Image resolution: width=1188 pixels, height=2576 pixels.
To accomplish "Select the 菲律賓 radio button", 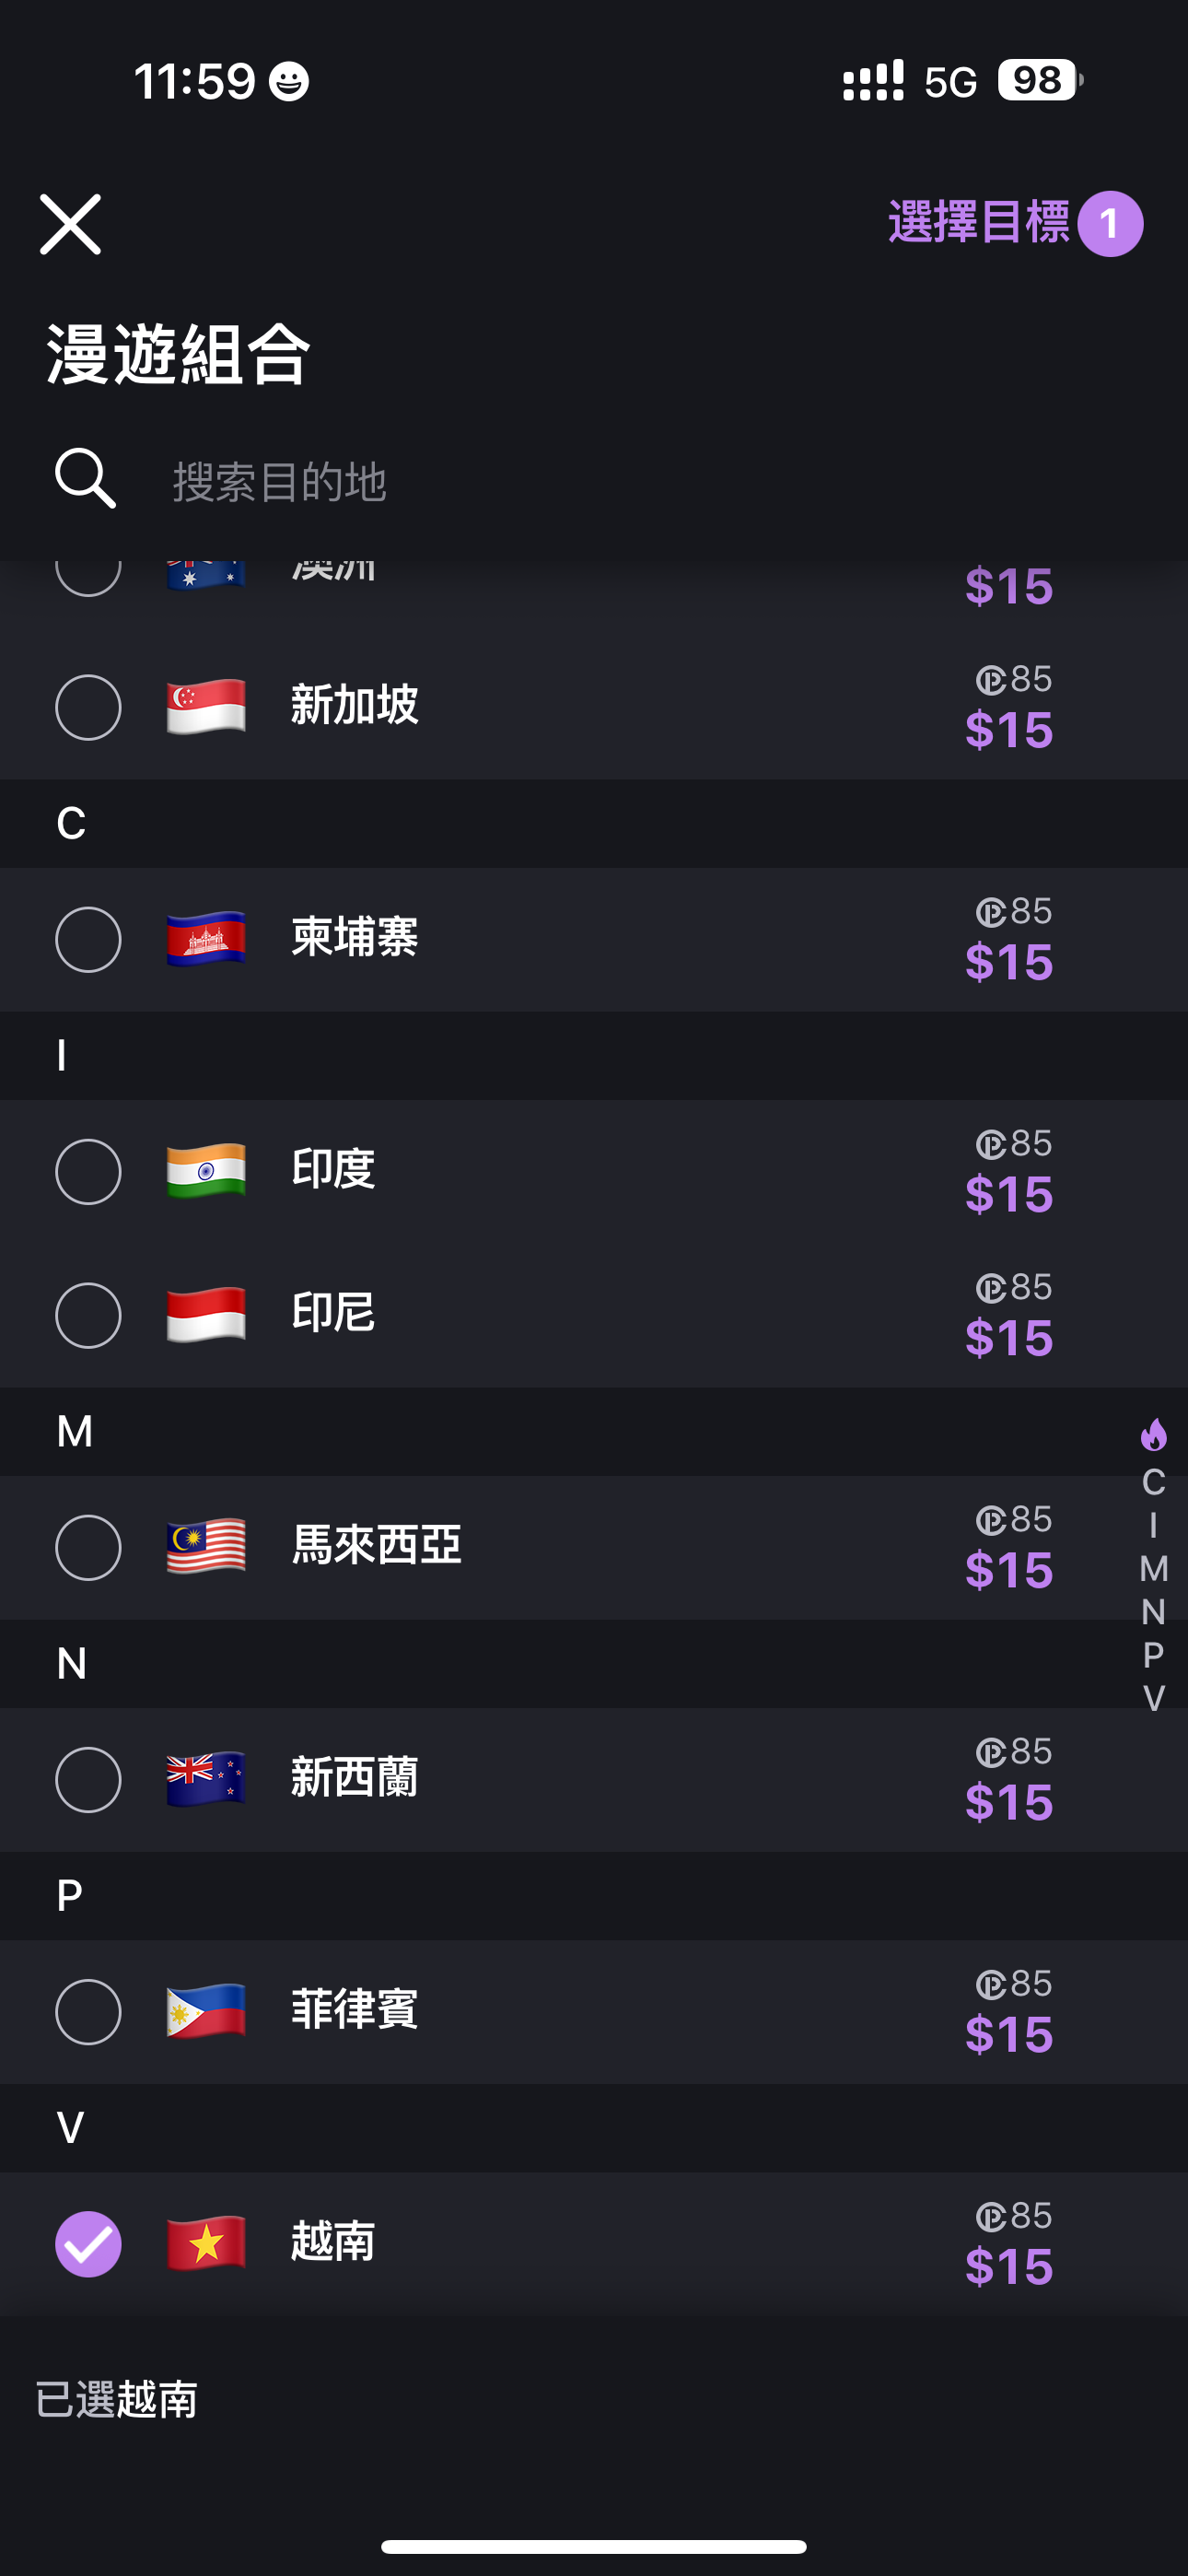I will pyautogui.click(x=88, y=2012).
